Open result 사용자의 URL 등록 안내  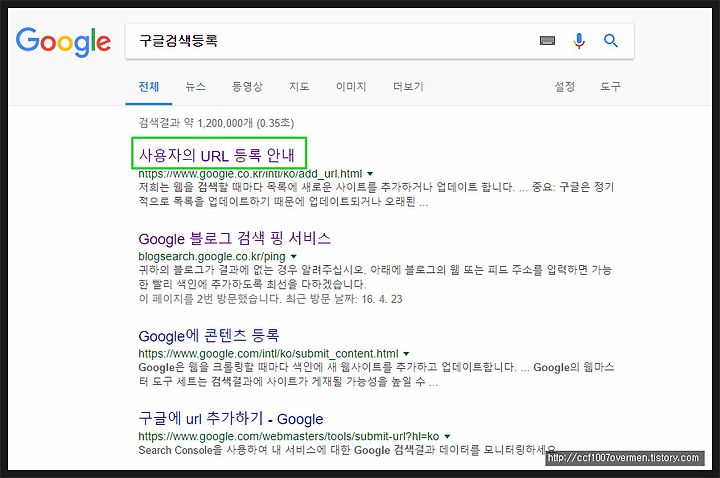pos(217,155)
